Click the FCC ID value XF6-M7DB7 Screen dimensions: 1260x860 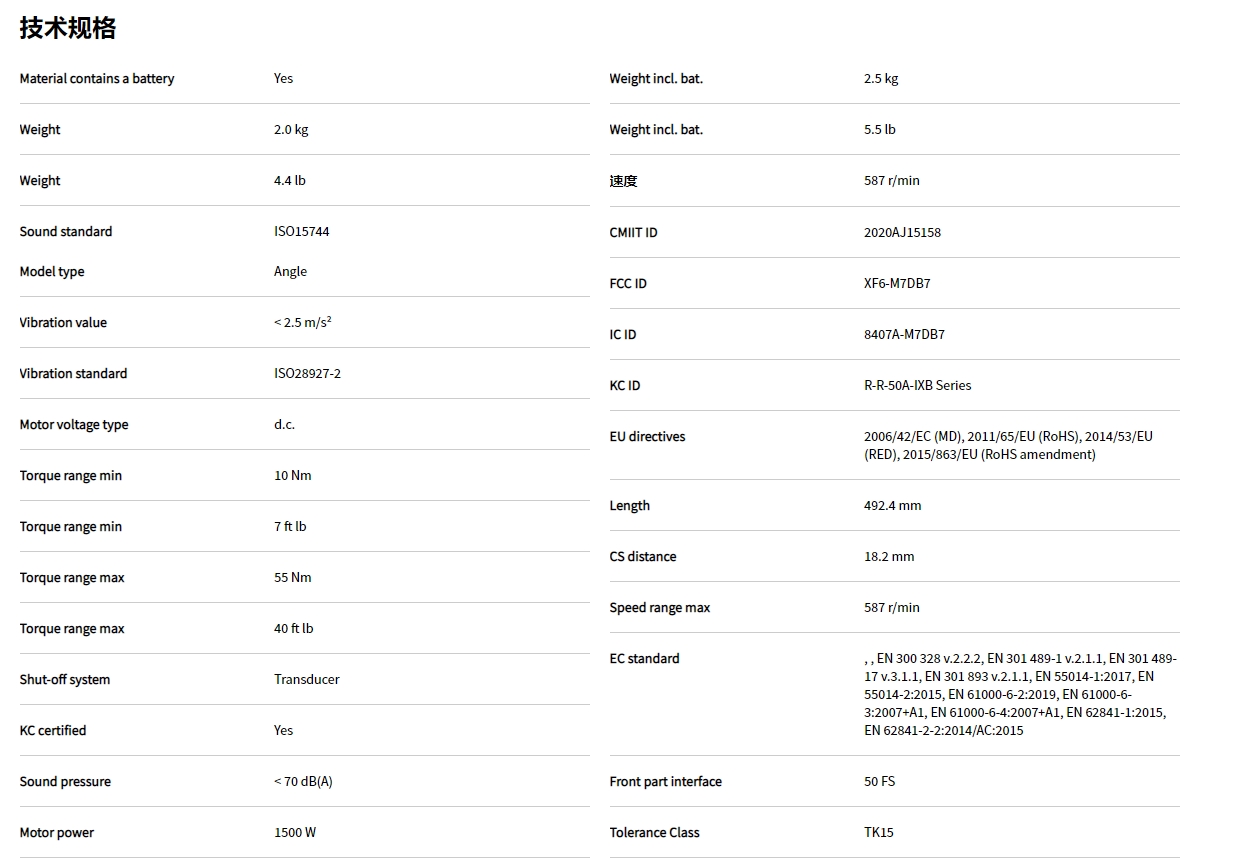click(897, 284)
